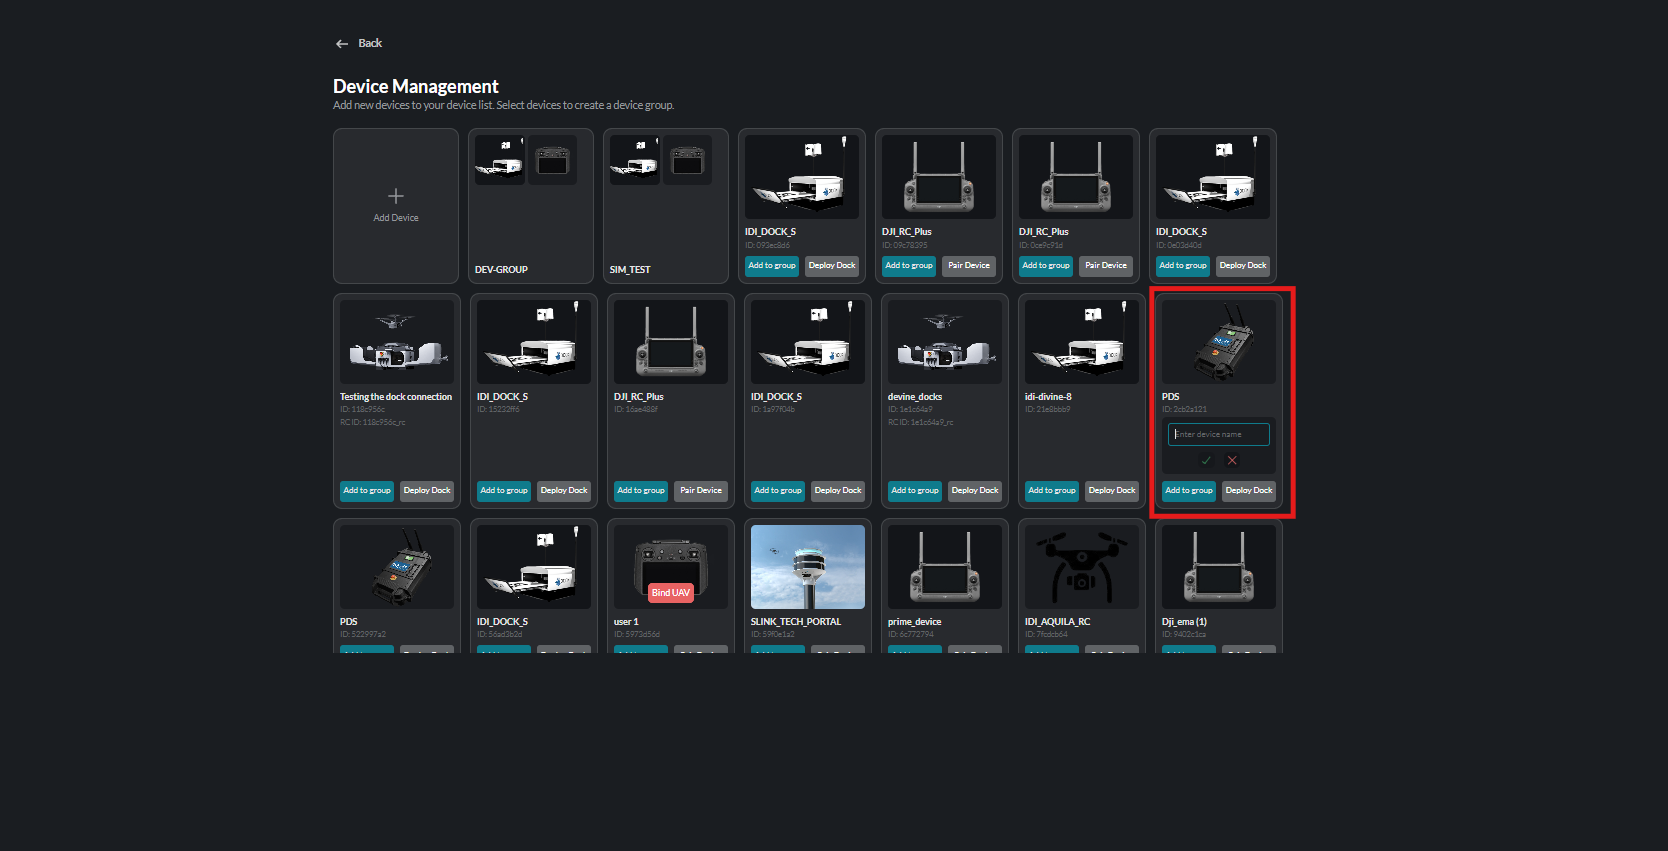Select 'Testing the dock connection' device image
The width and height of the screenshot is (1668, 851).
397,342
